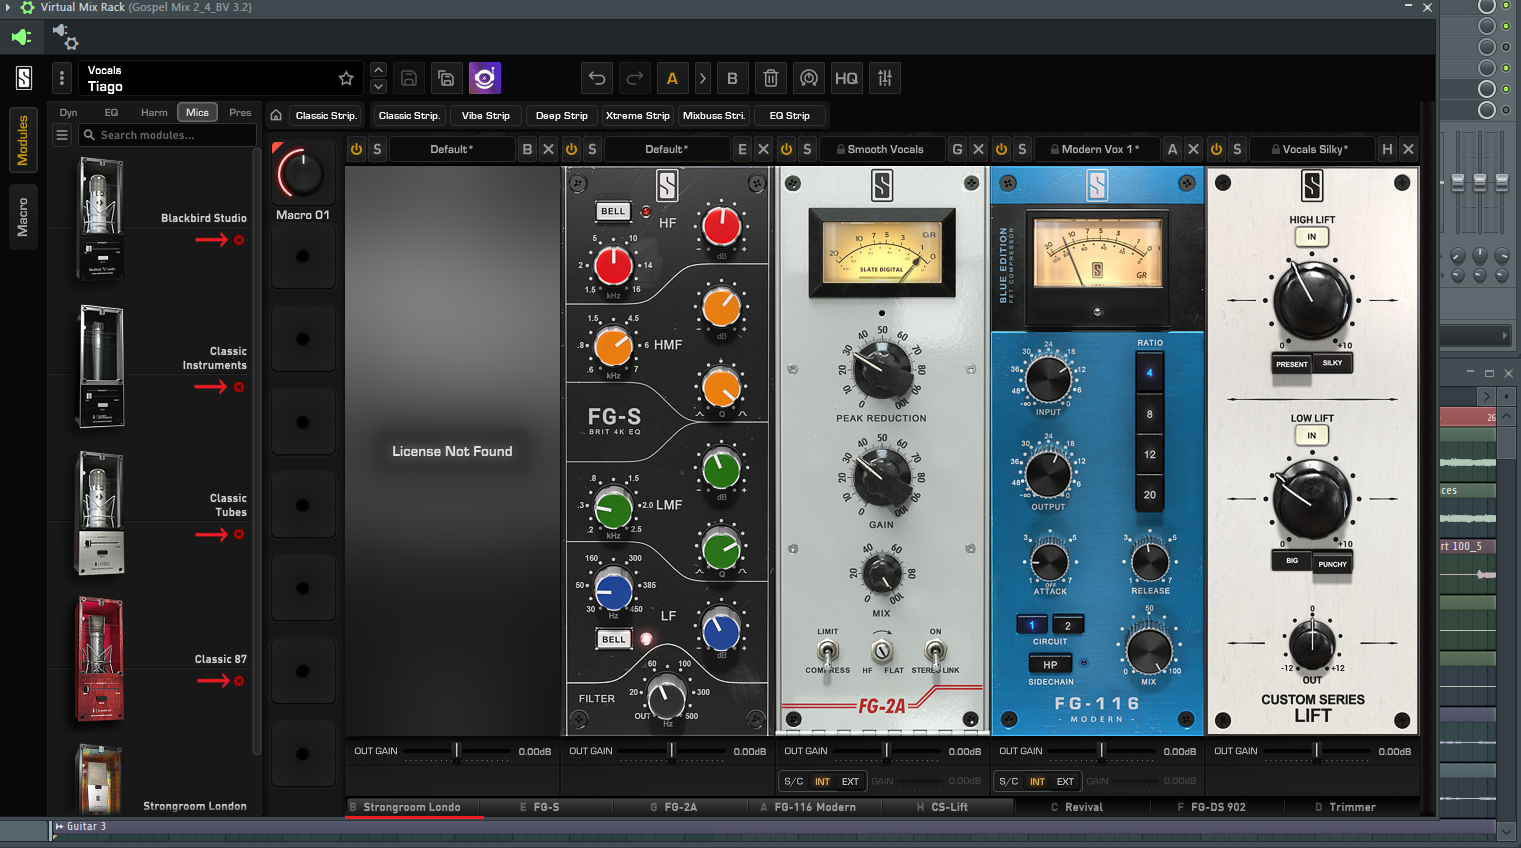The width and height of the screenshot is (1521, 848).
Task: Remove the Vocals Silky Lift module
Action: tap(1408, 149)
